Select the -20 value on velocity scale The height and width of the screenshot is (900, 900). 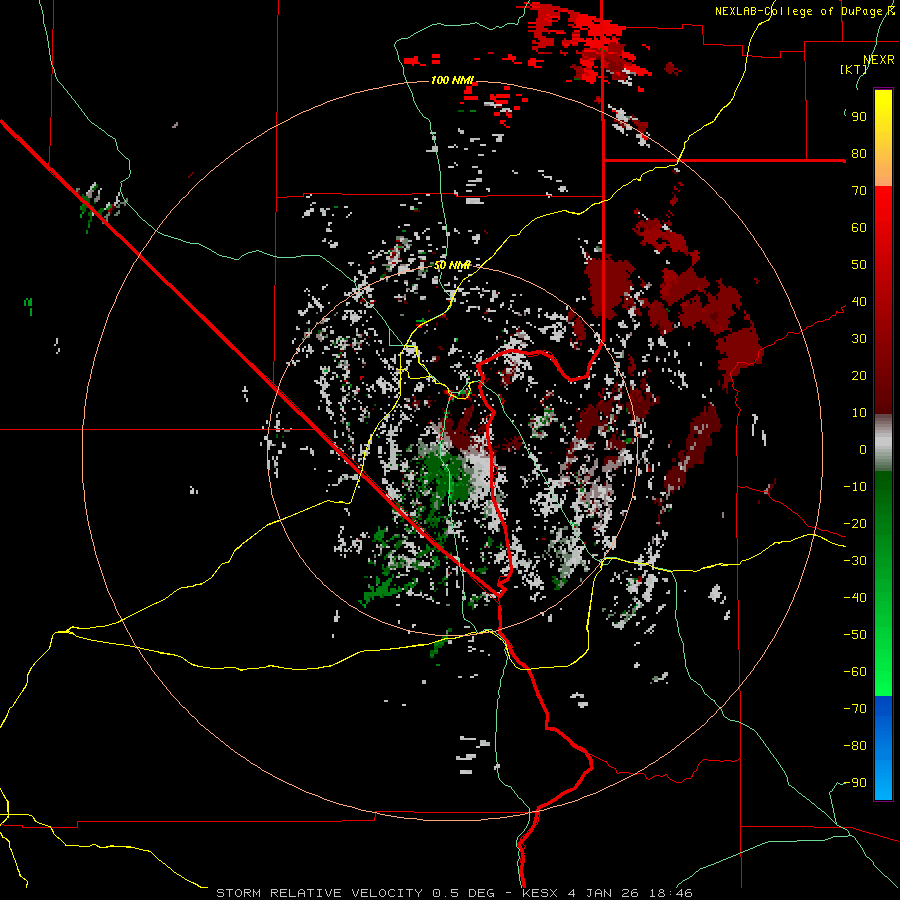[x=855, y=524]
